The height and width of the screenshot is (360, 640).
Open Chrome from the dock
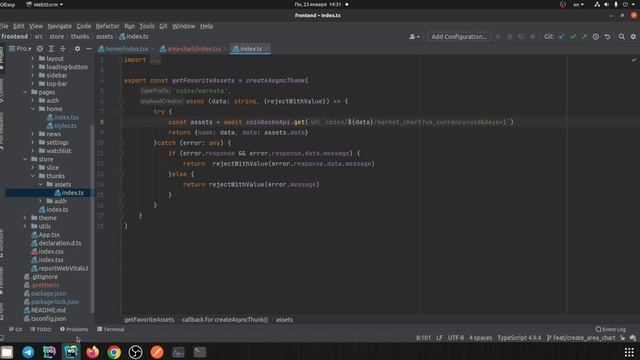pos(114,352)
